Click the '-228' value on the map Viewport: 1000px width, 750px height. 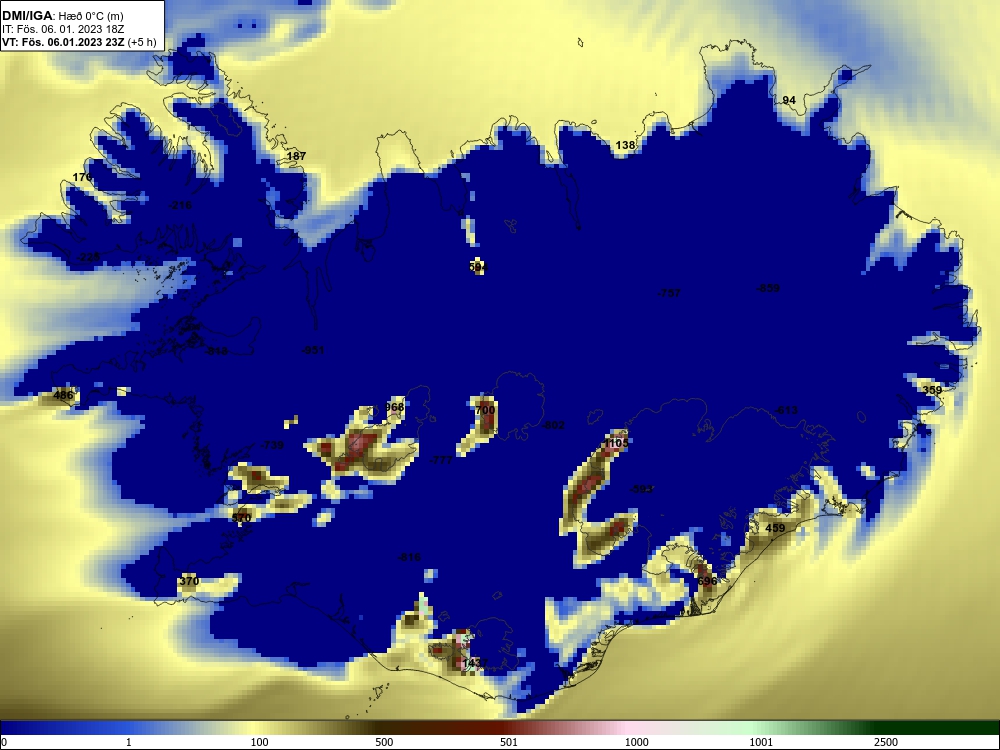(x=88, y=257)
